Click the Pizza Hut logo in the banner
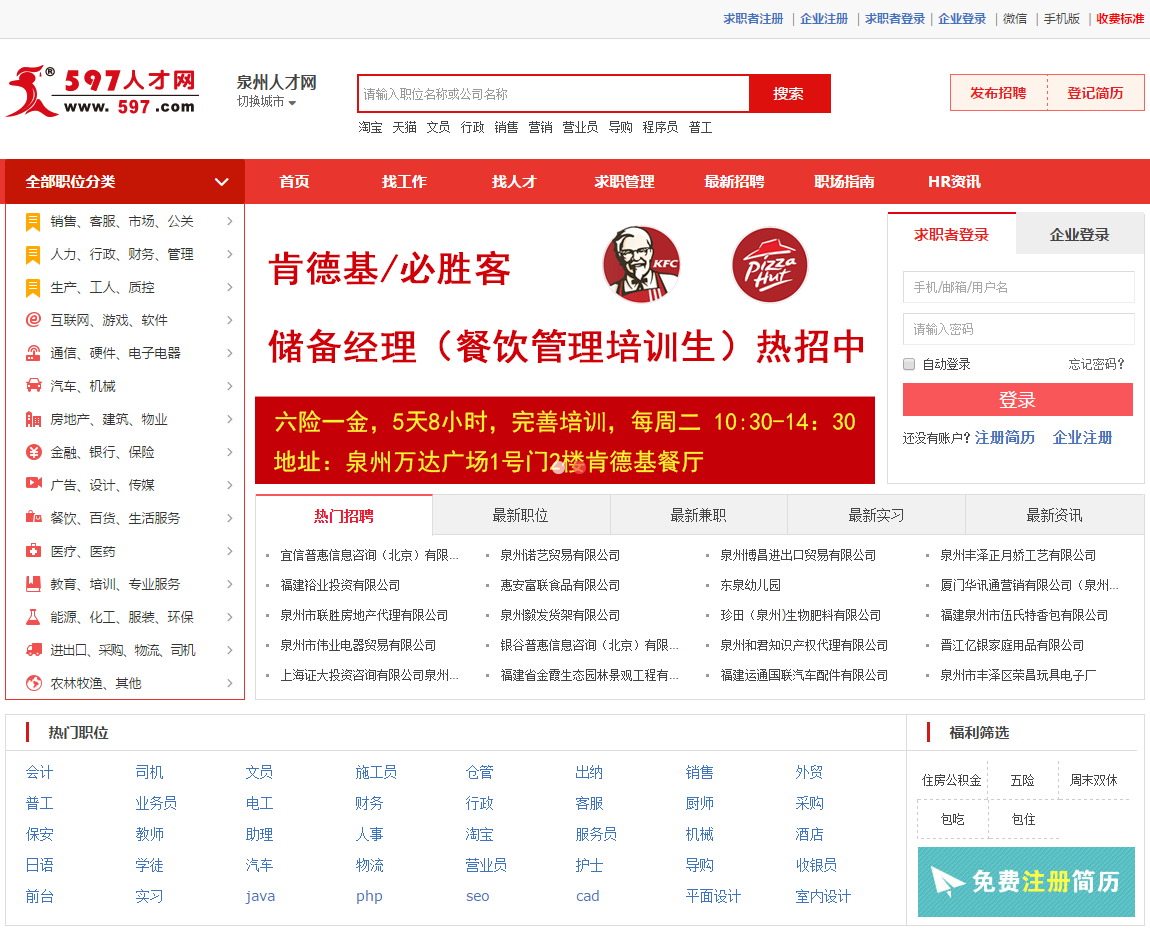The image size is (1150, 932). [x=769, y=265]
